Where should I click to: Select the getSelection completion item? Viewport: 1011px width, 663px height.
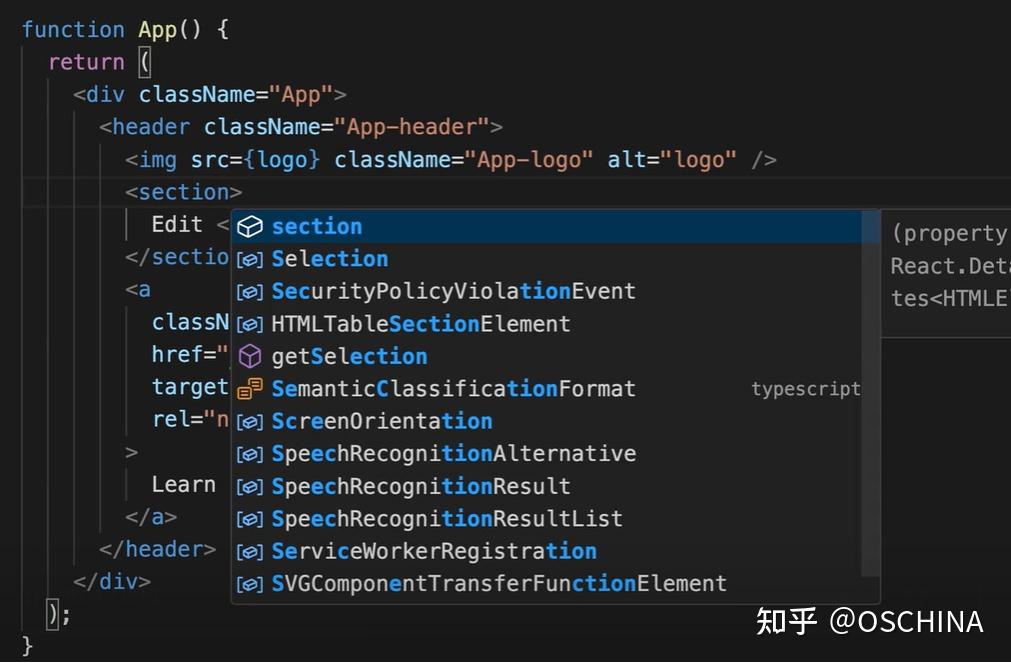coord(349,357)
